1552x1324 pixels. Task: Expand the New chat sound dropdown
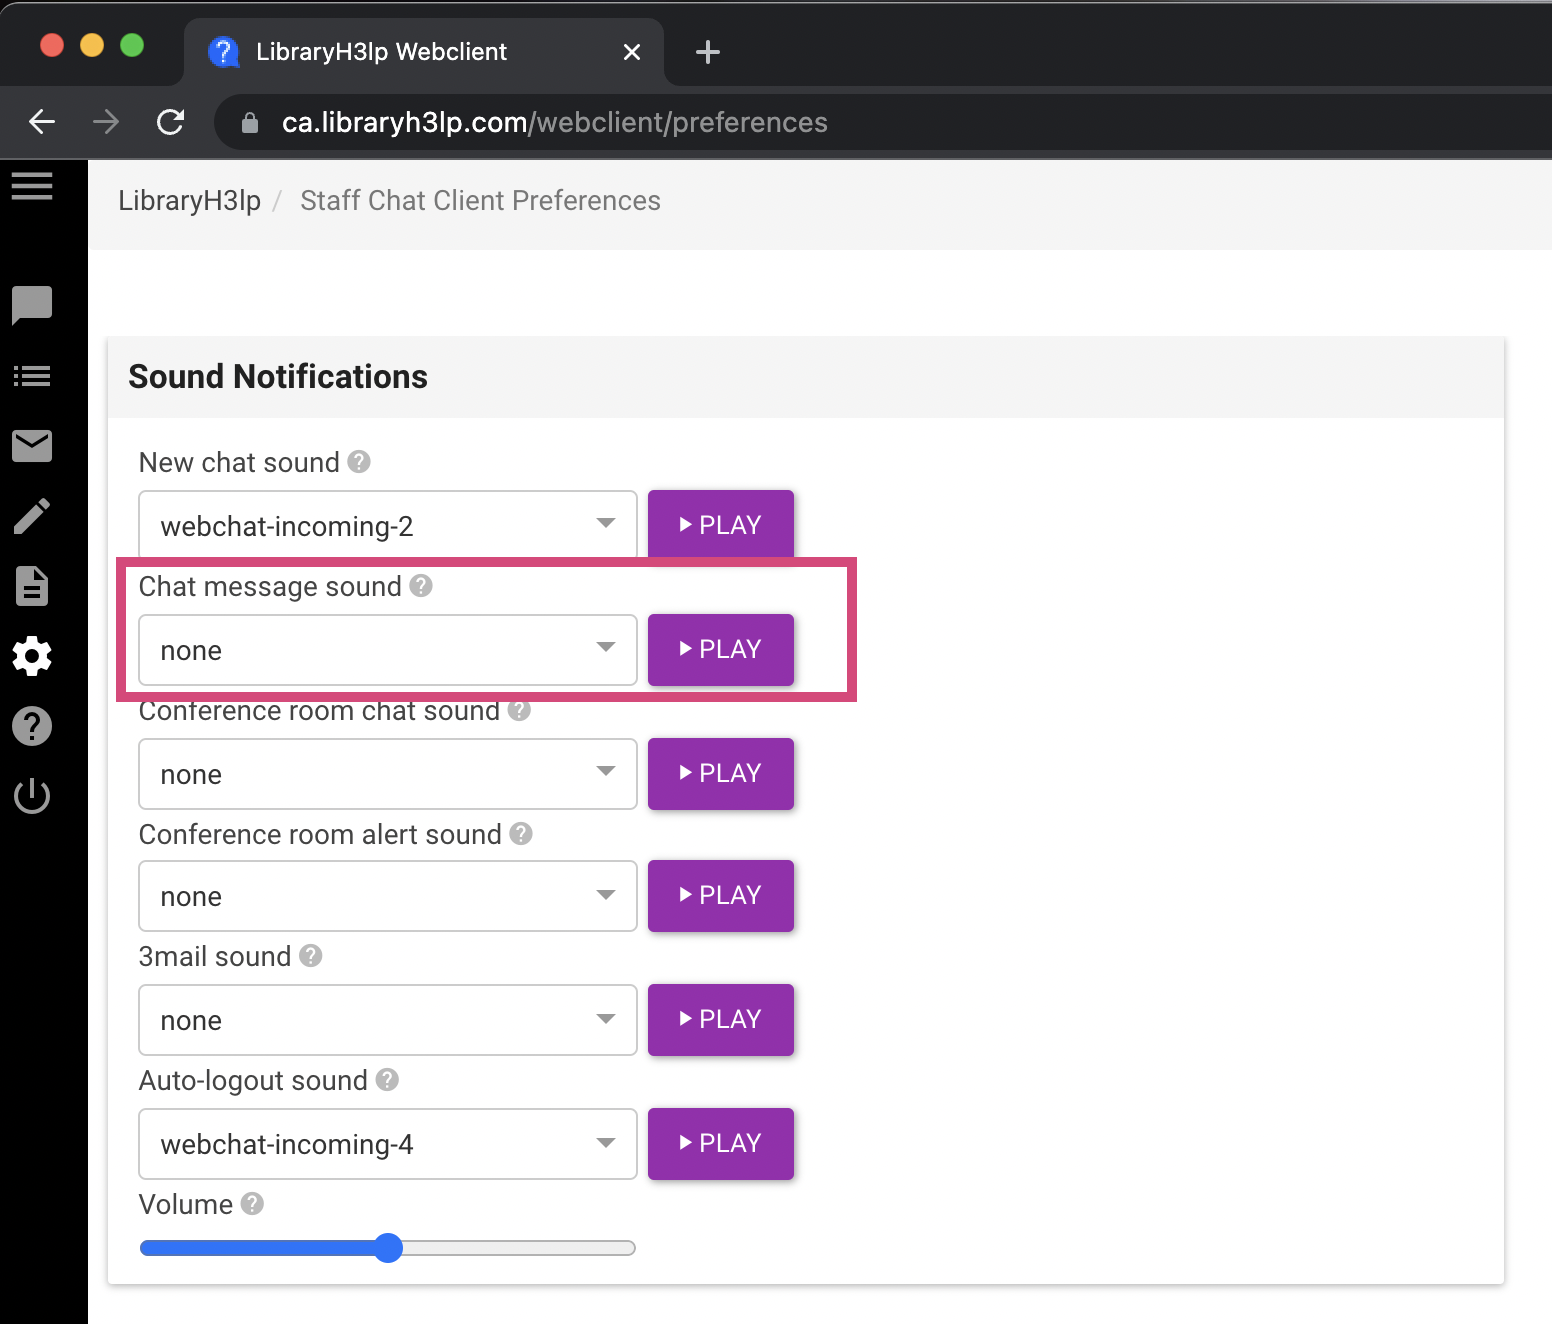pos(387,525)
